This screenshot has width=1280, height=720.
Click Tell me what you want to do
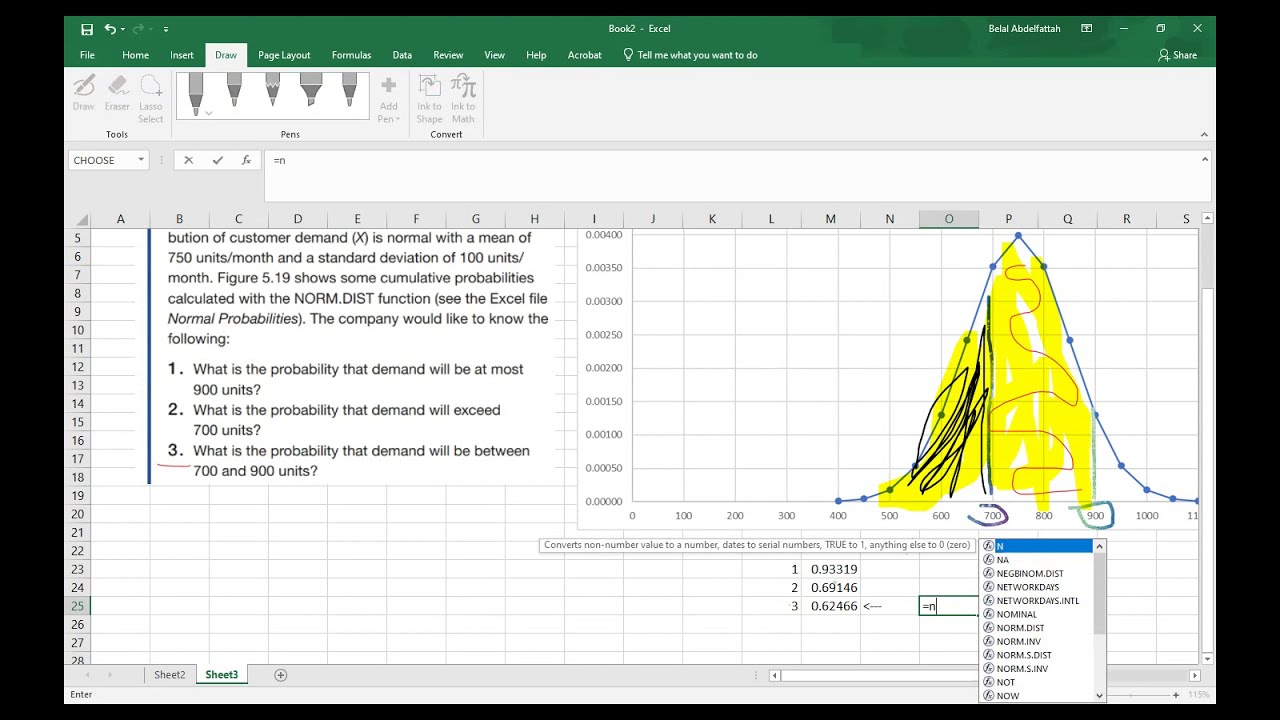(x=690, y=55)
